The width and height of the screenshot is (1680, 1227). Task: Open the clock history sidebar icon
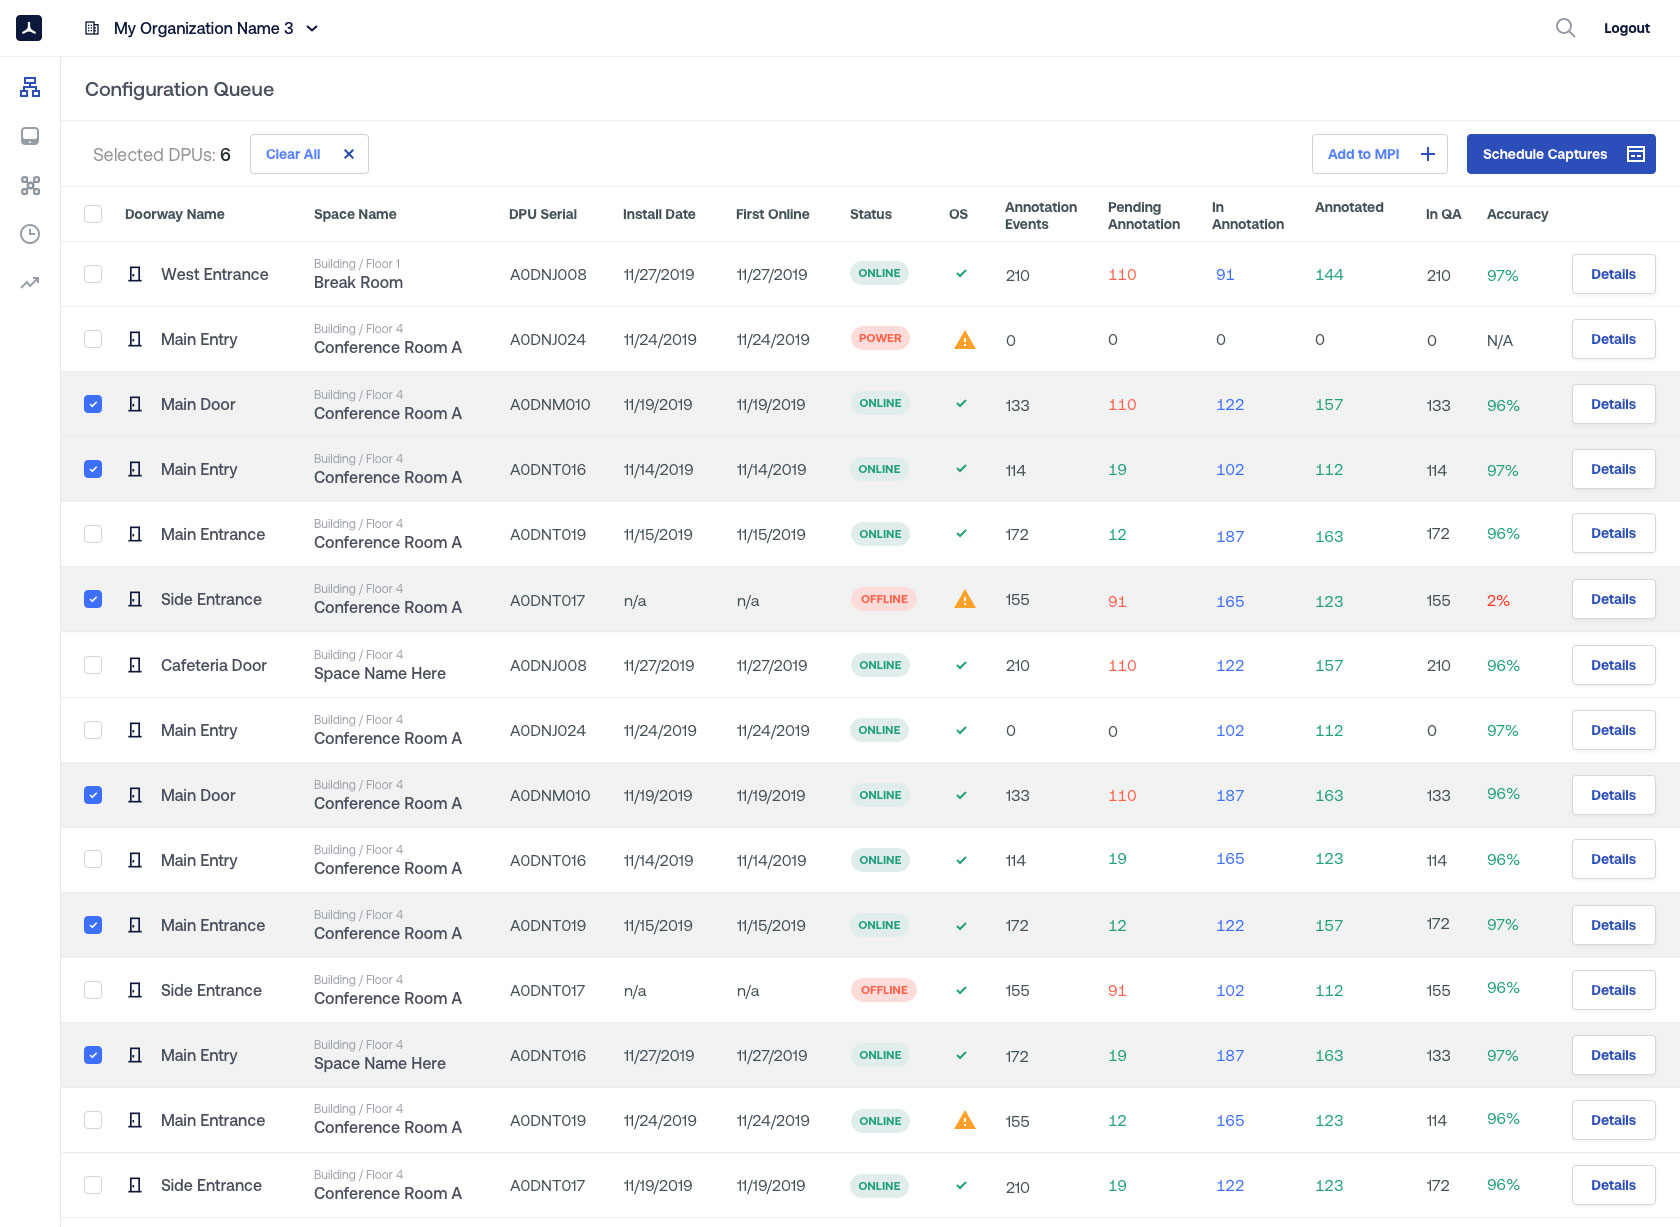(x=30, y=234)
